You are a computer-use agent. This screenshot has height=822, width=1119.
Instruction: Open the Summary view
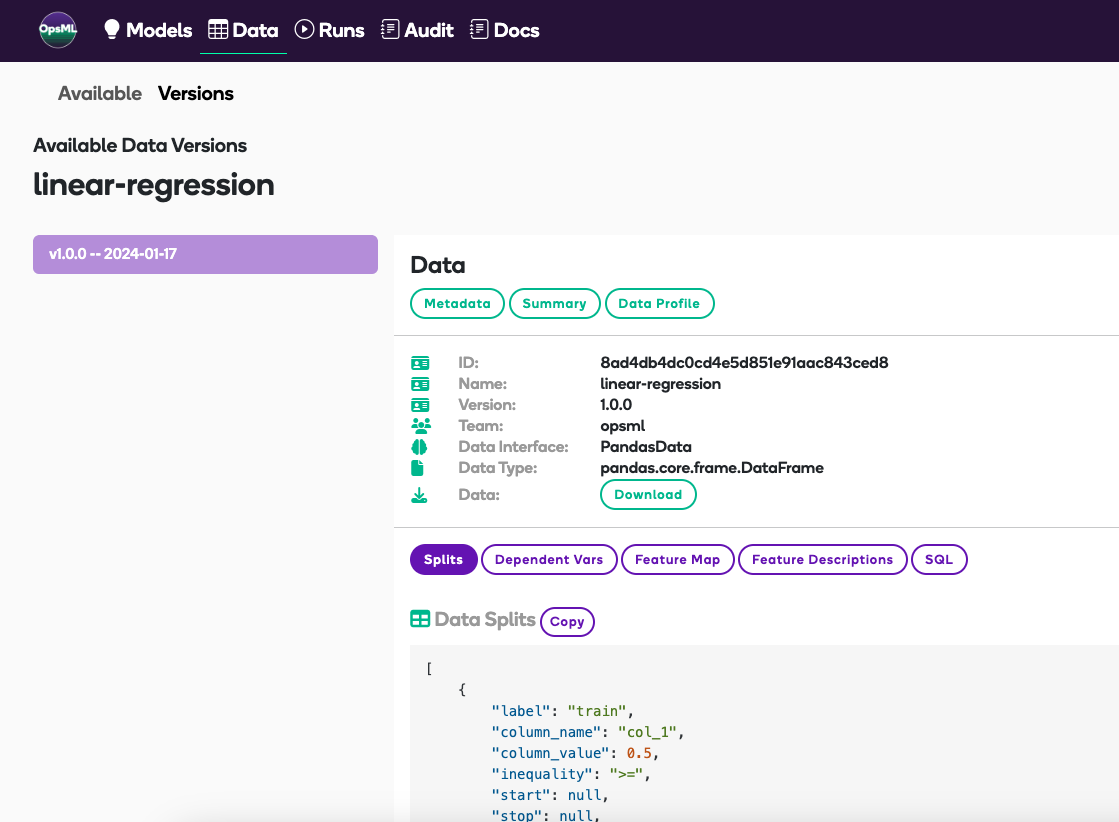[x=555, y=303]
